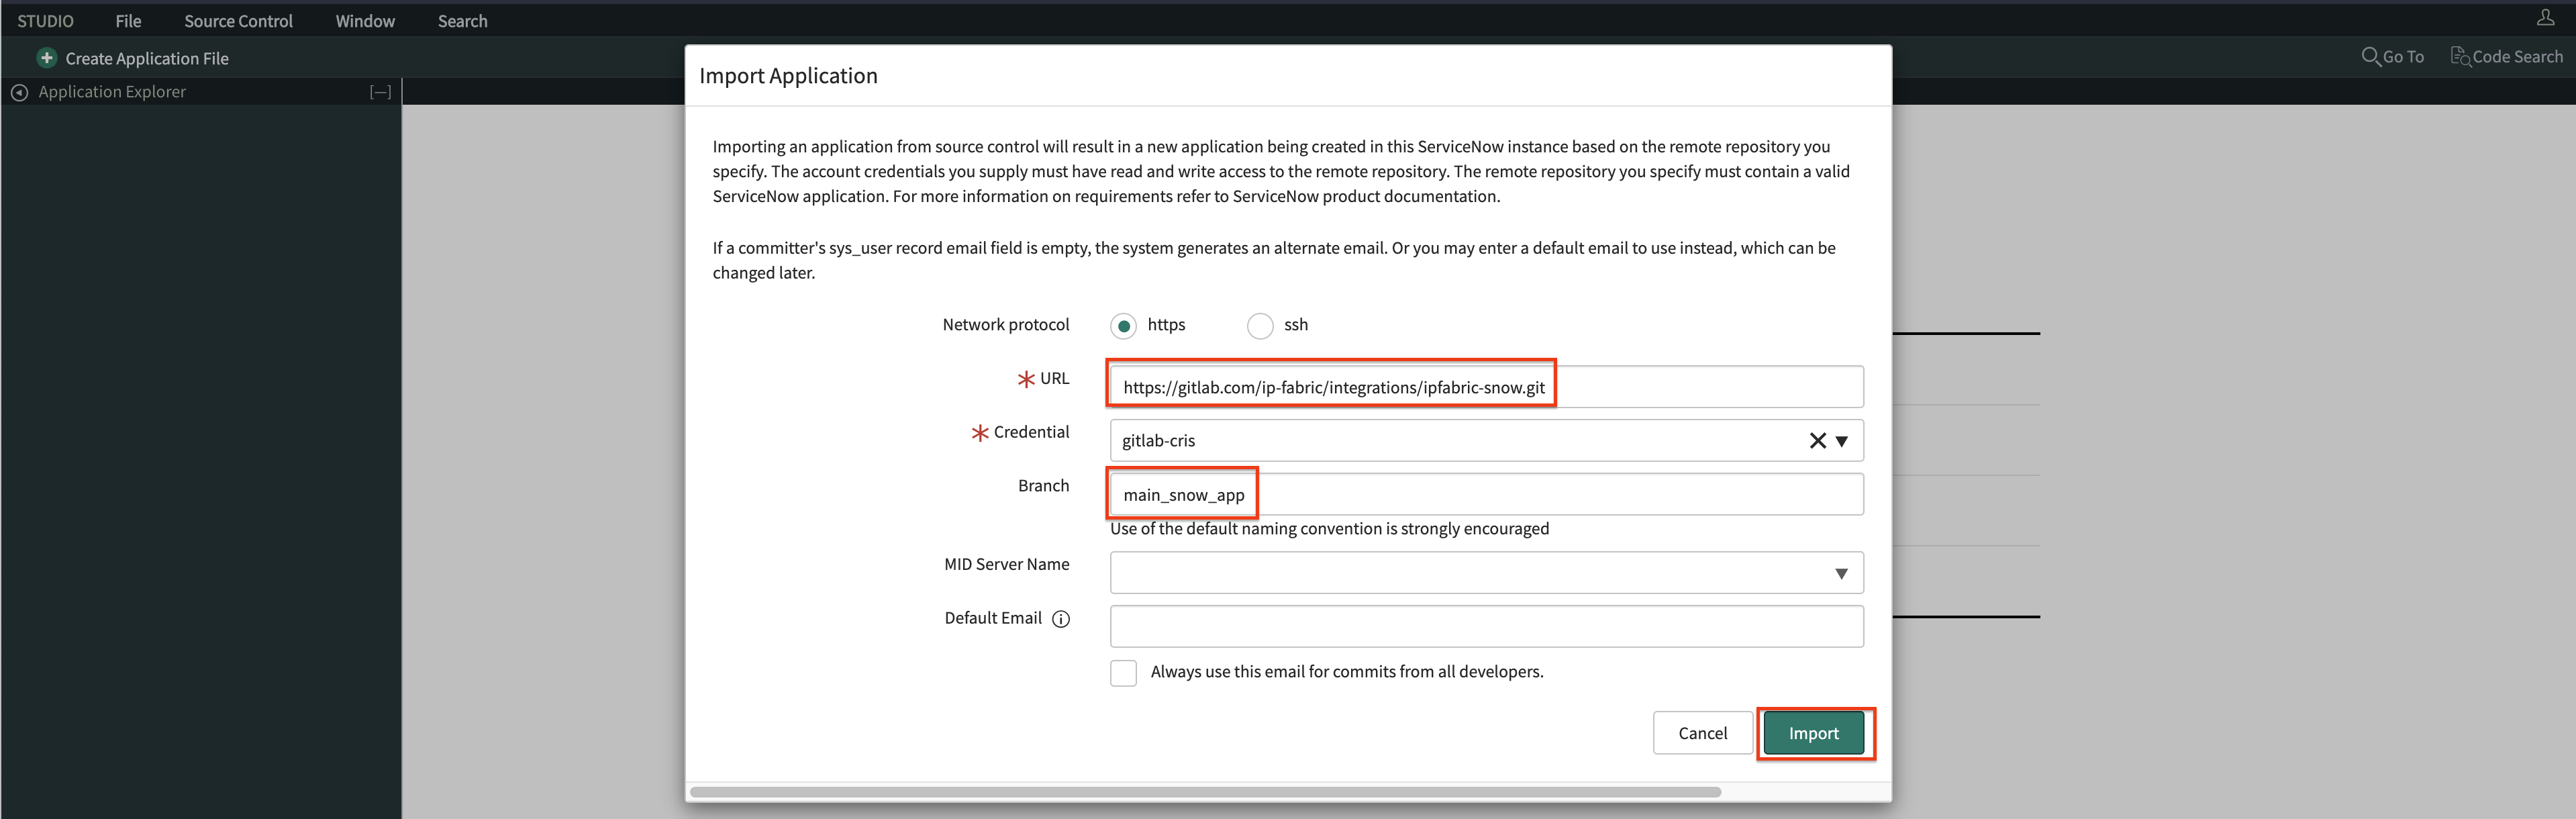Click the dialog horizontal scrollbar
2576x819 pixels.
pyautogui.click(x=1205, y=792)
